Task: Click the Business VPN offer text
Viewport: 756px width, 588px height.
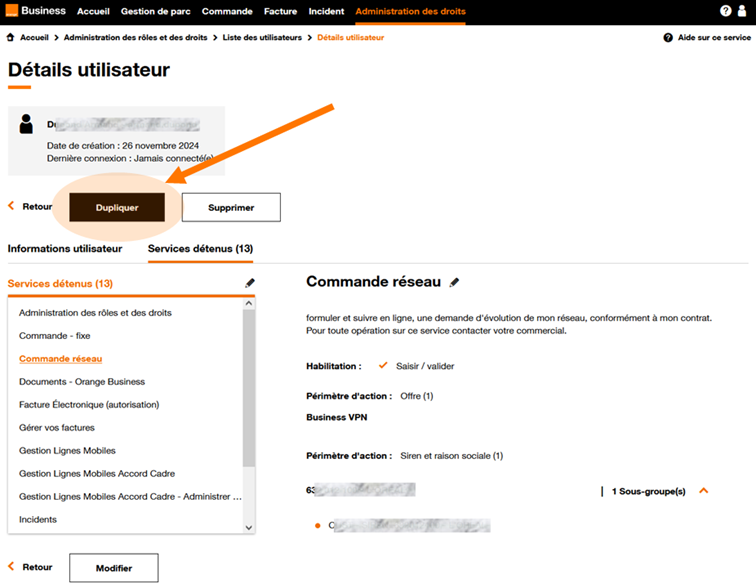Action: [337, 417]
